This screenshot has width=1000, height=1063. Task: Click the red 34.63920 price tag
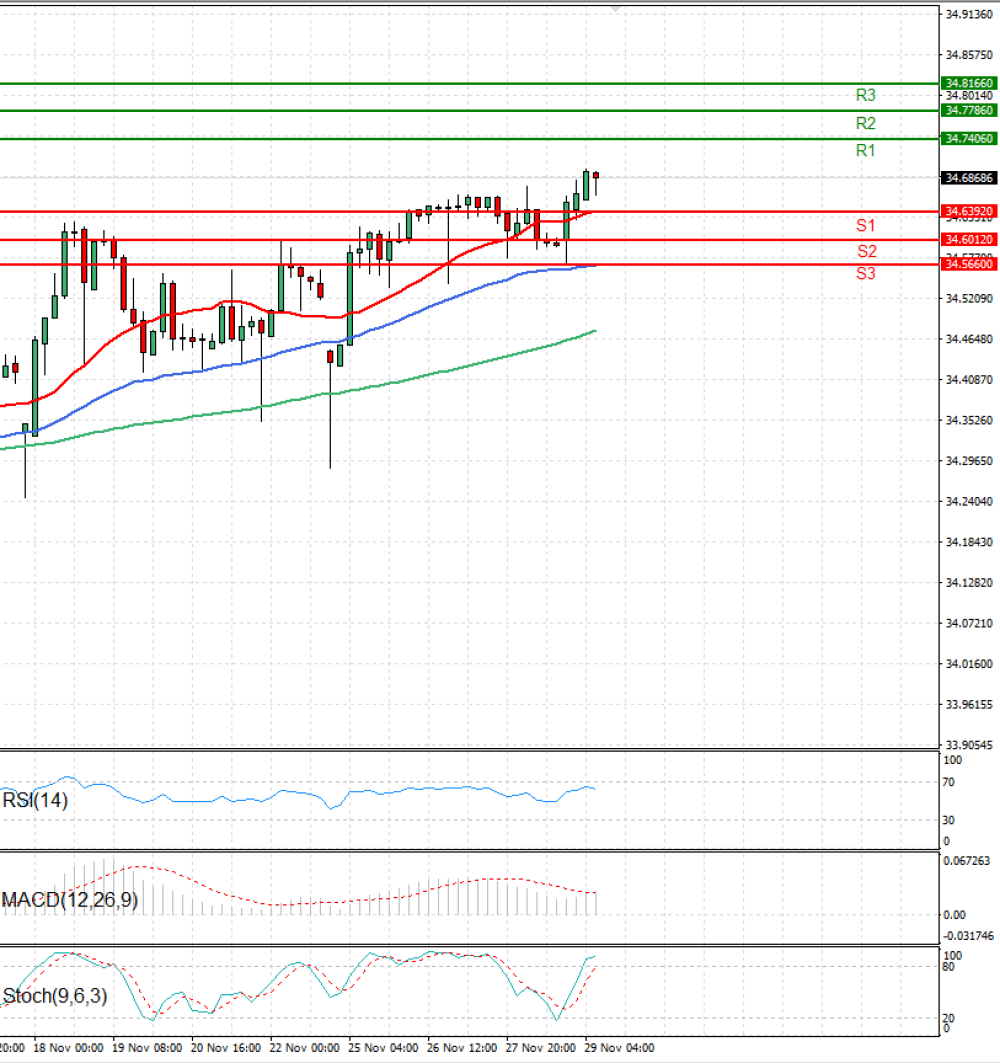pyautogui.click(x=969, y=212)
